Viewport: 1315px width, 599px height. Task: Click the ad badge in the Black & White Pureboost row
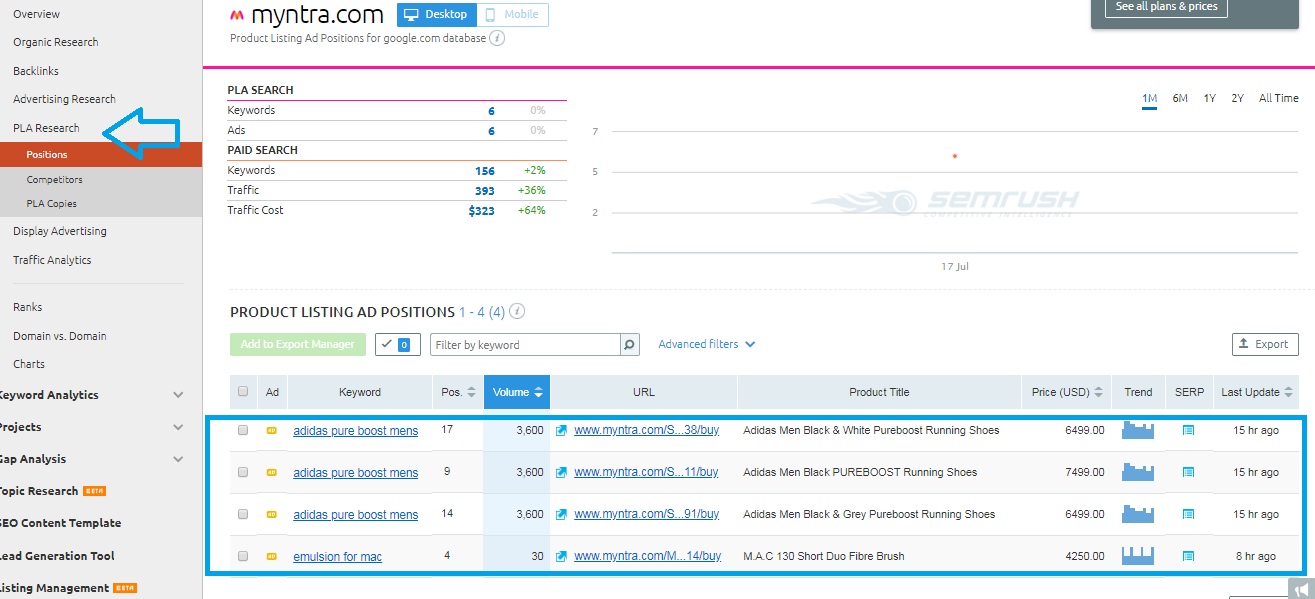coord(271,431)
